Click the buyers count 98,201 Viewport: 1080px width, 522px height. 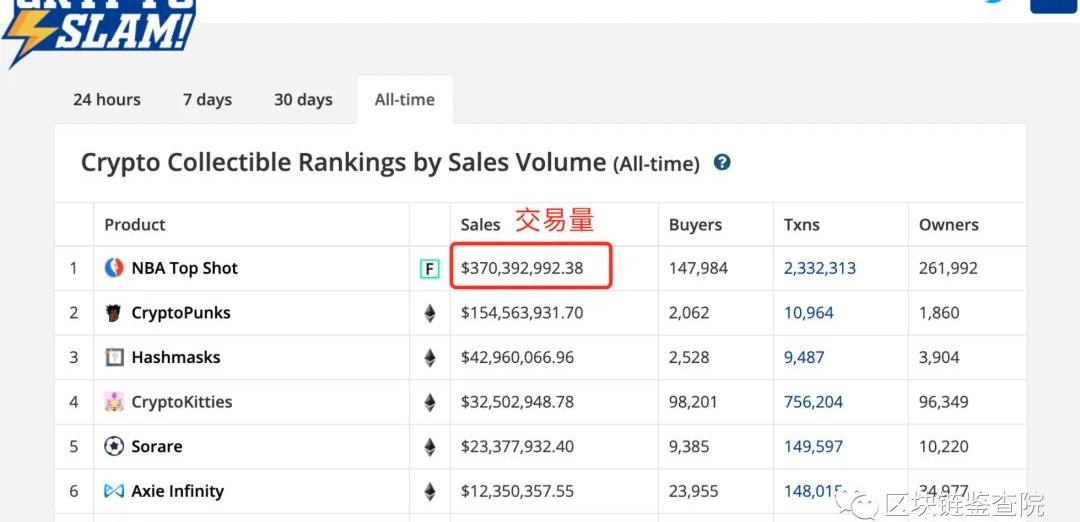coord(694,402)
